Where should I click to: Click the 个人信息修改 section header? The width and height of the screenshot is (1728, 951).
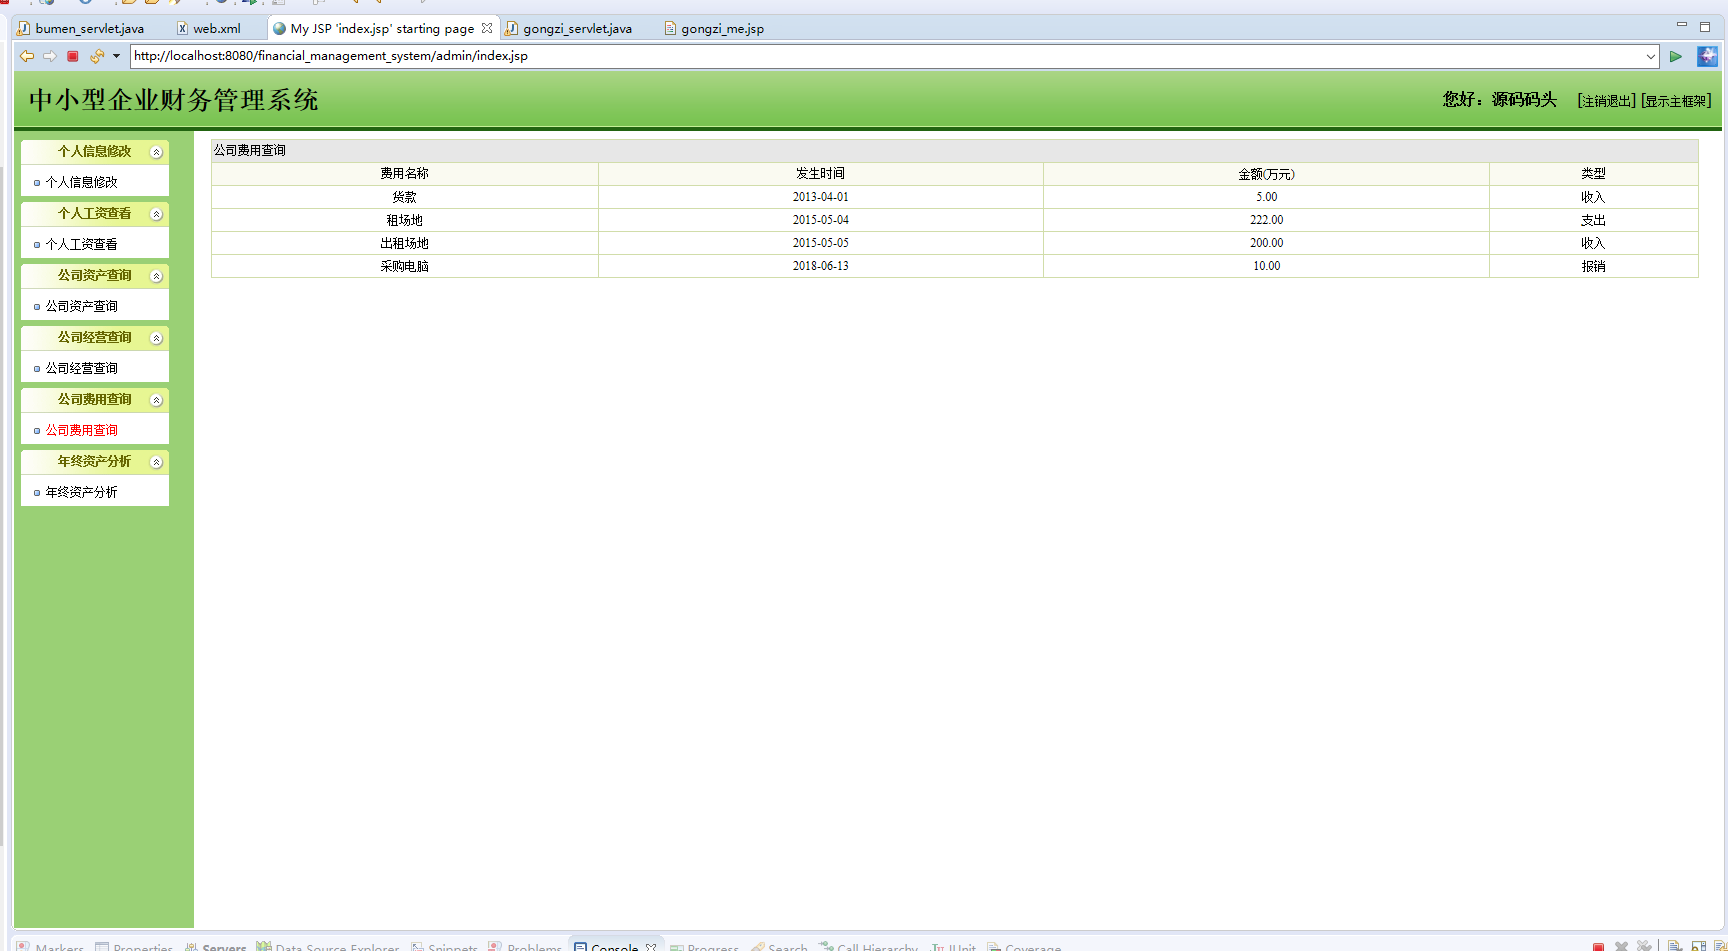(x=94, y=151)
